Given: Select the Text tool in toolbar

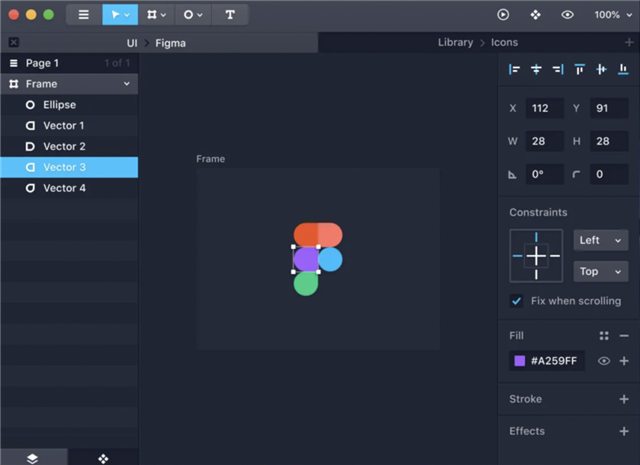Looking at the screenshot, I should [230, 15].
